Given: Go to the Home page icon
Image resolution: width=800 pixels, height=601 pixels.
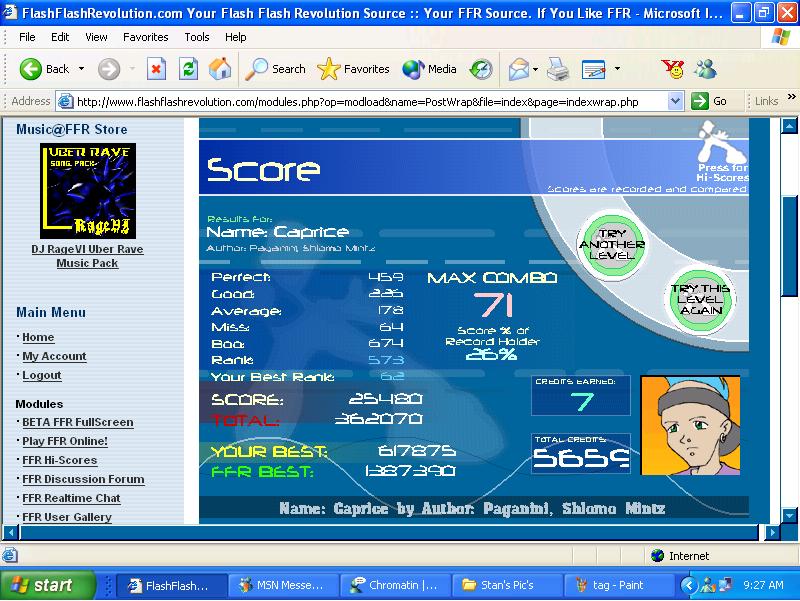Looking at the screenshot, I should (220, 69).
